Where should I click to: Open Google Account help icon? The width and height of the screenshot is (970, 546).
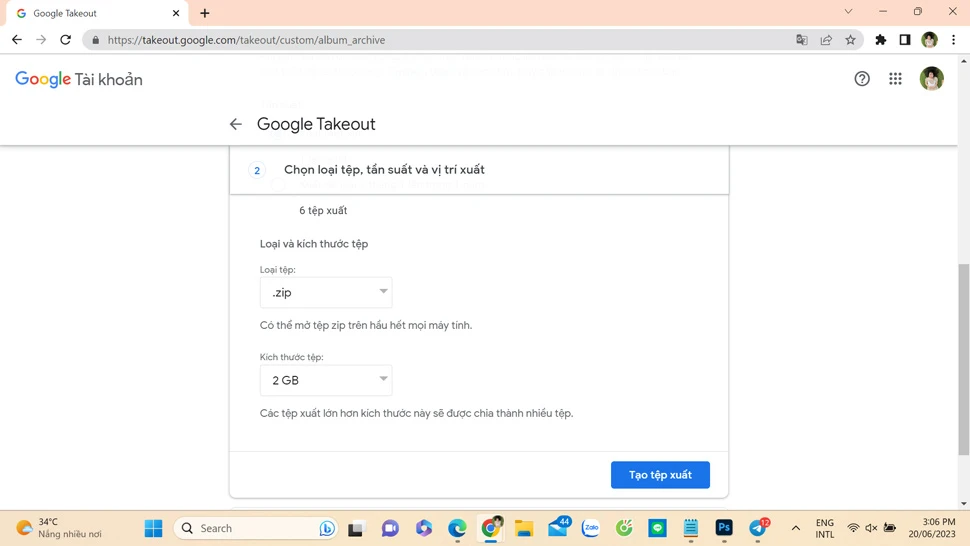(x=862, y=79)
